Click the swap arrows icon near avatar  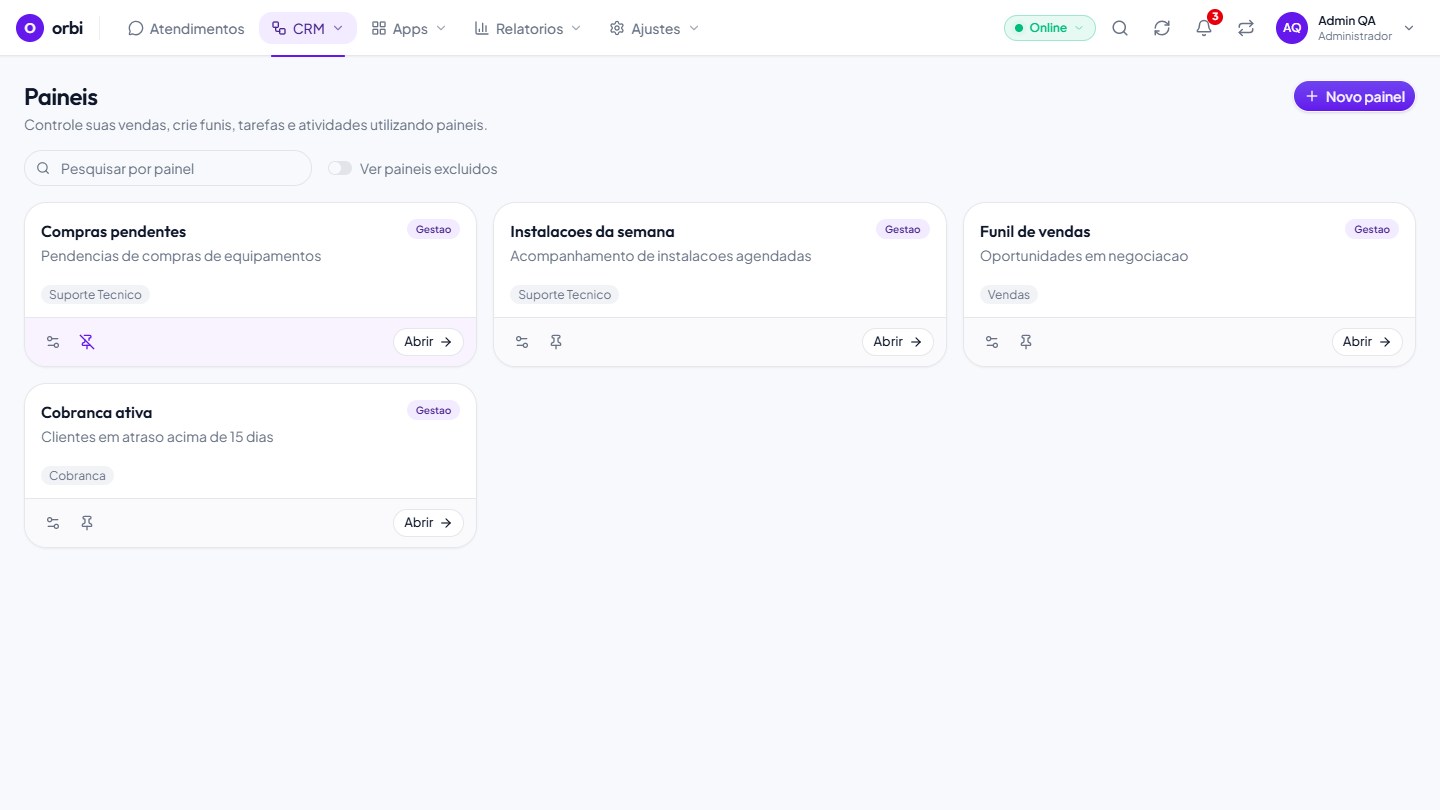[x=1246, y=28]
